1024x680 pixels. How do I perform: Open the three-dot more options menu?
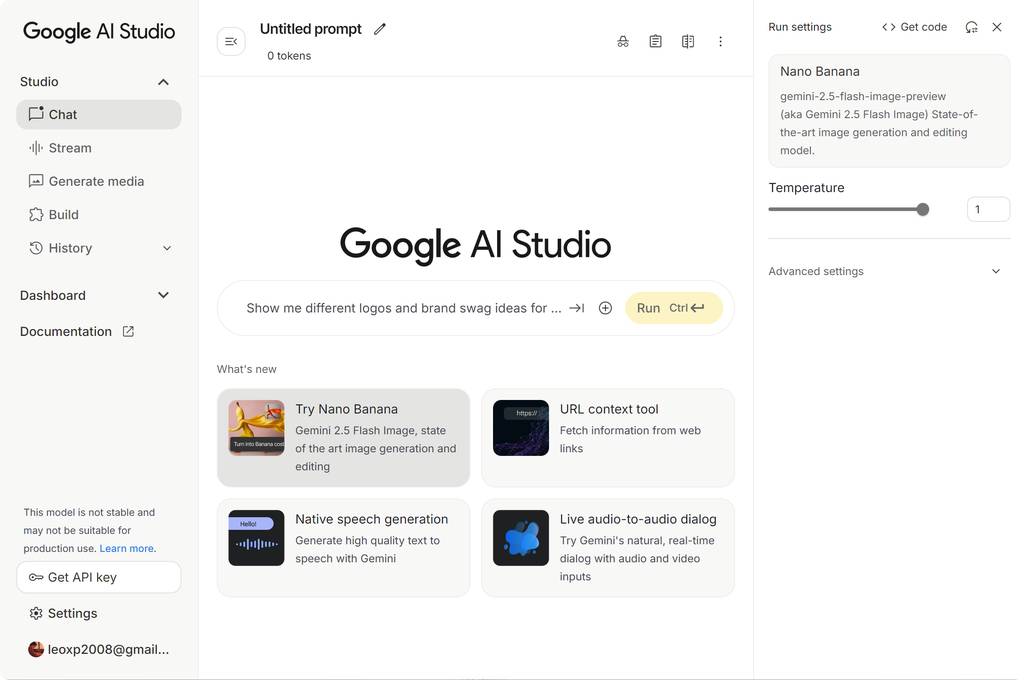720,42
